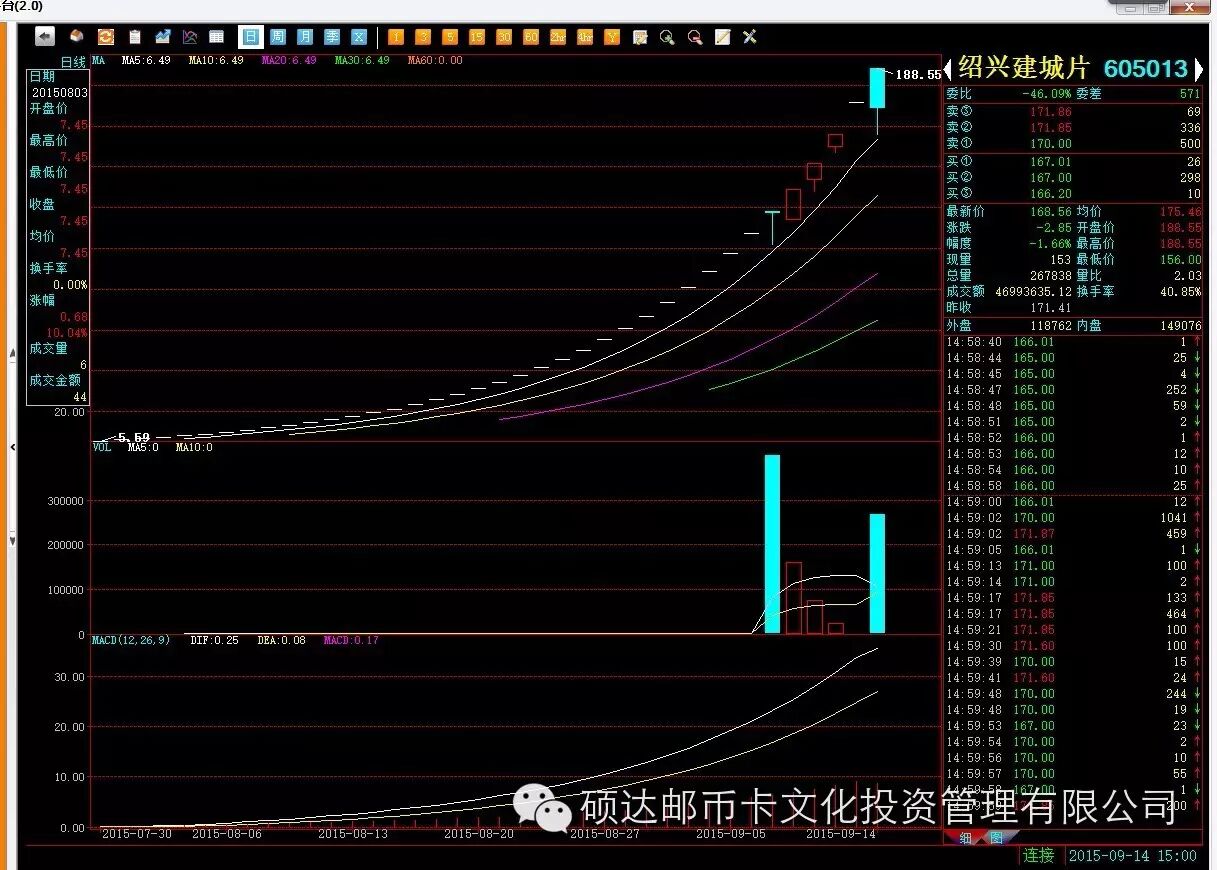Click the 2015-09-05 date axis label
The width and height of the screenshot is (1217, 870).
click(731, 832)
